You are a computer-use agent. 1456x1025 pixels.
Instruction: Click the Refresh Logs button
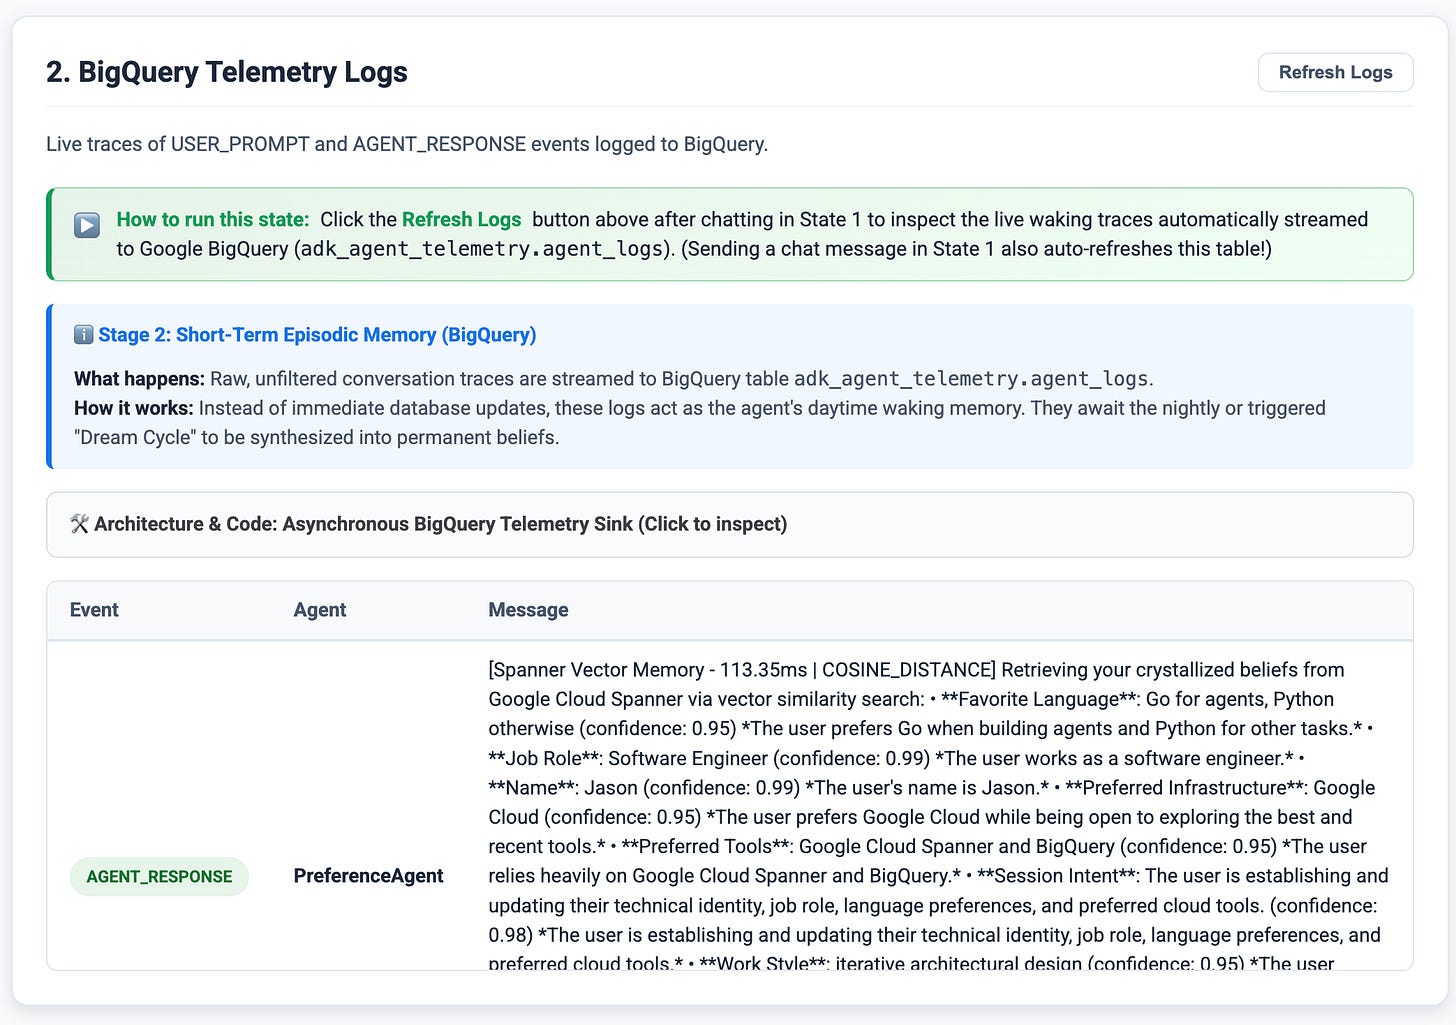pos(1335,72)
